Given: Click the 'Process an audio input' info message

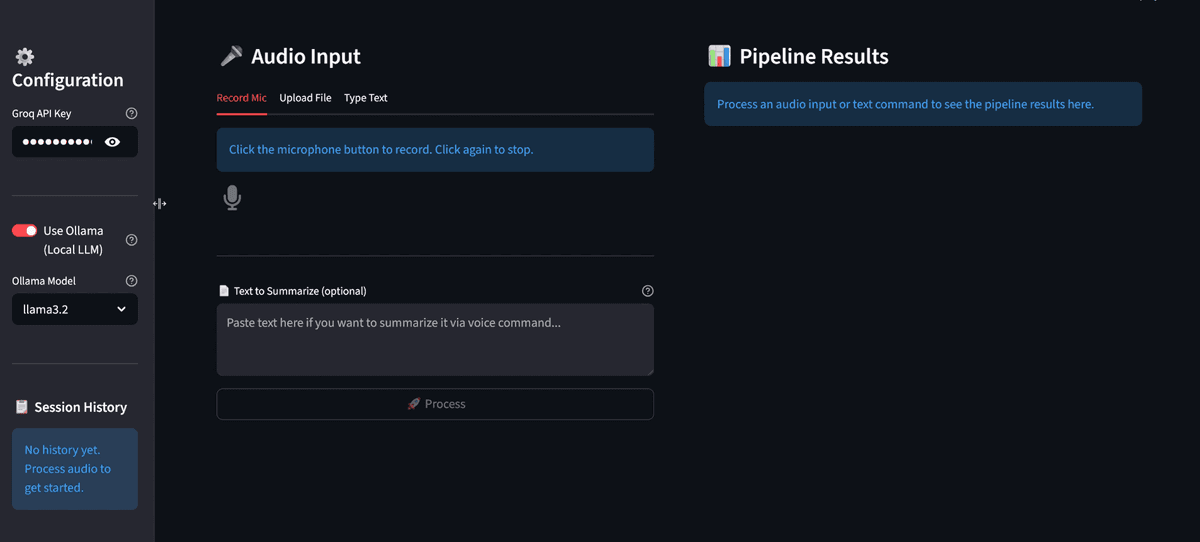Looking at the screenshot, I should pos(923,104).
